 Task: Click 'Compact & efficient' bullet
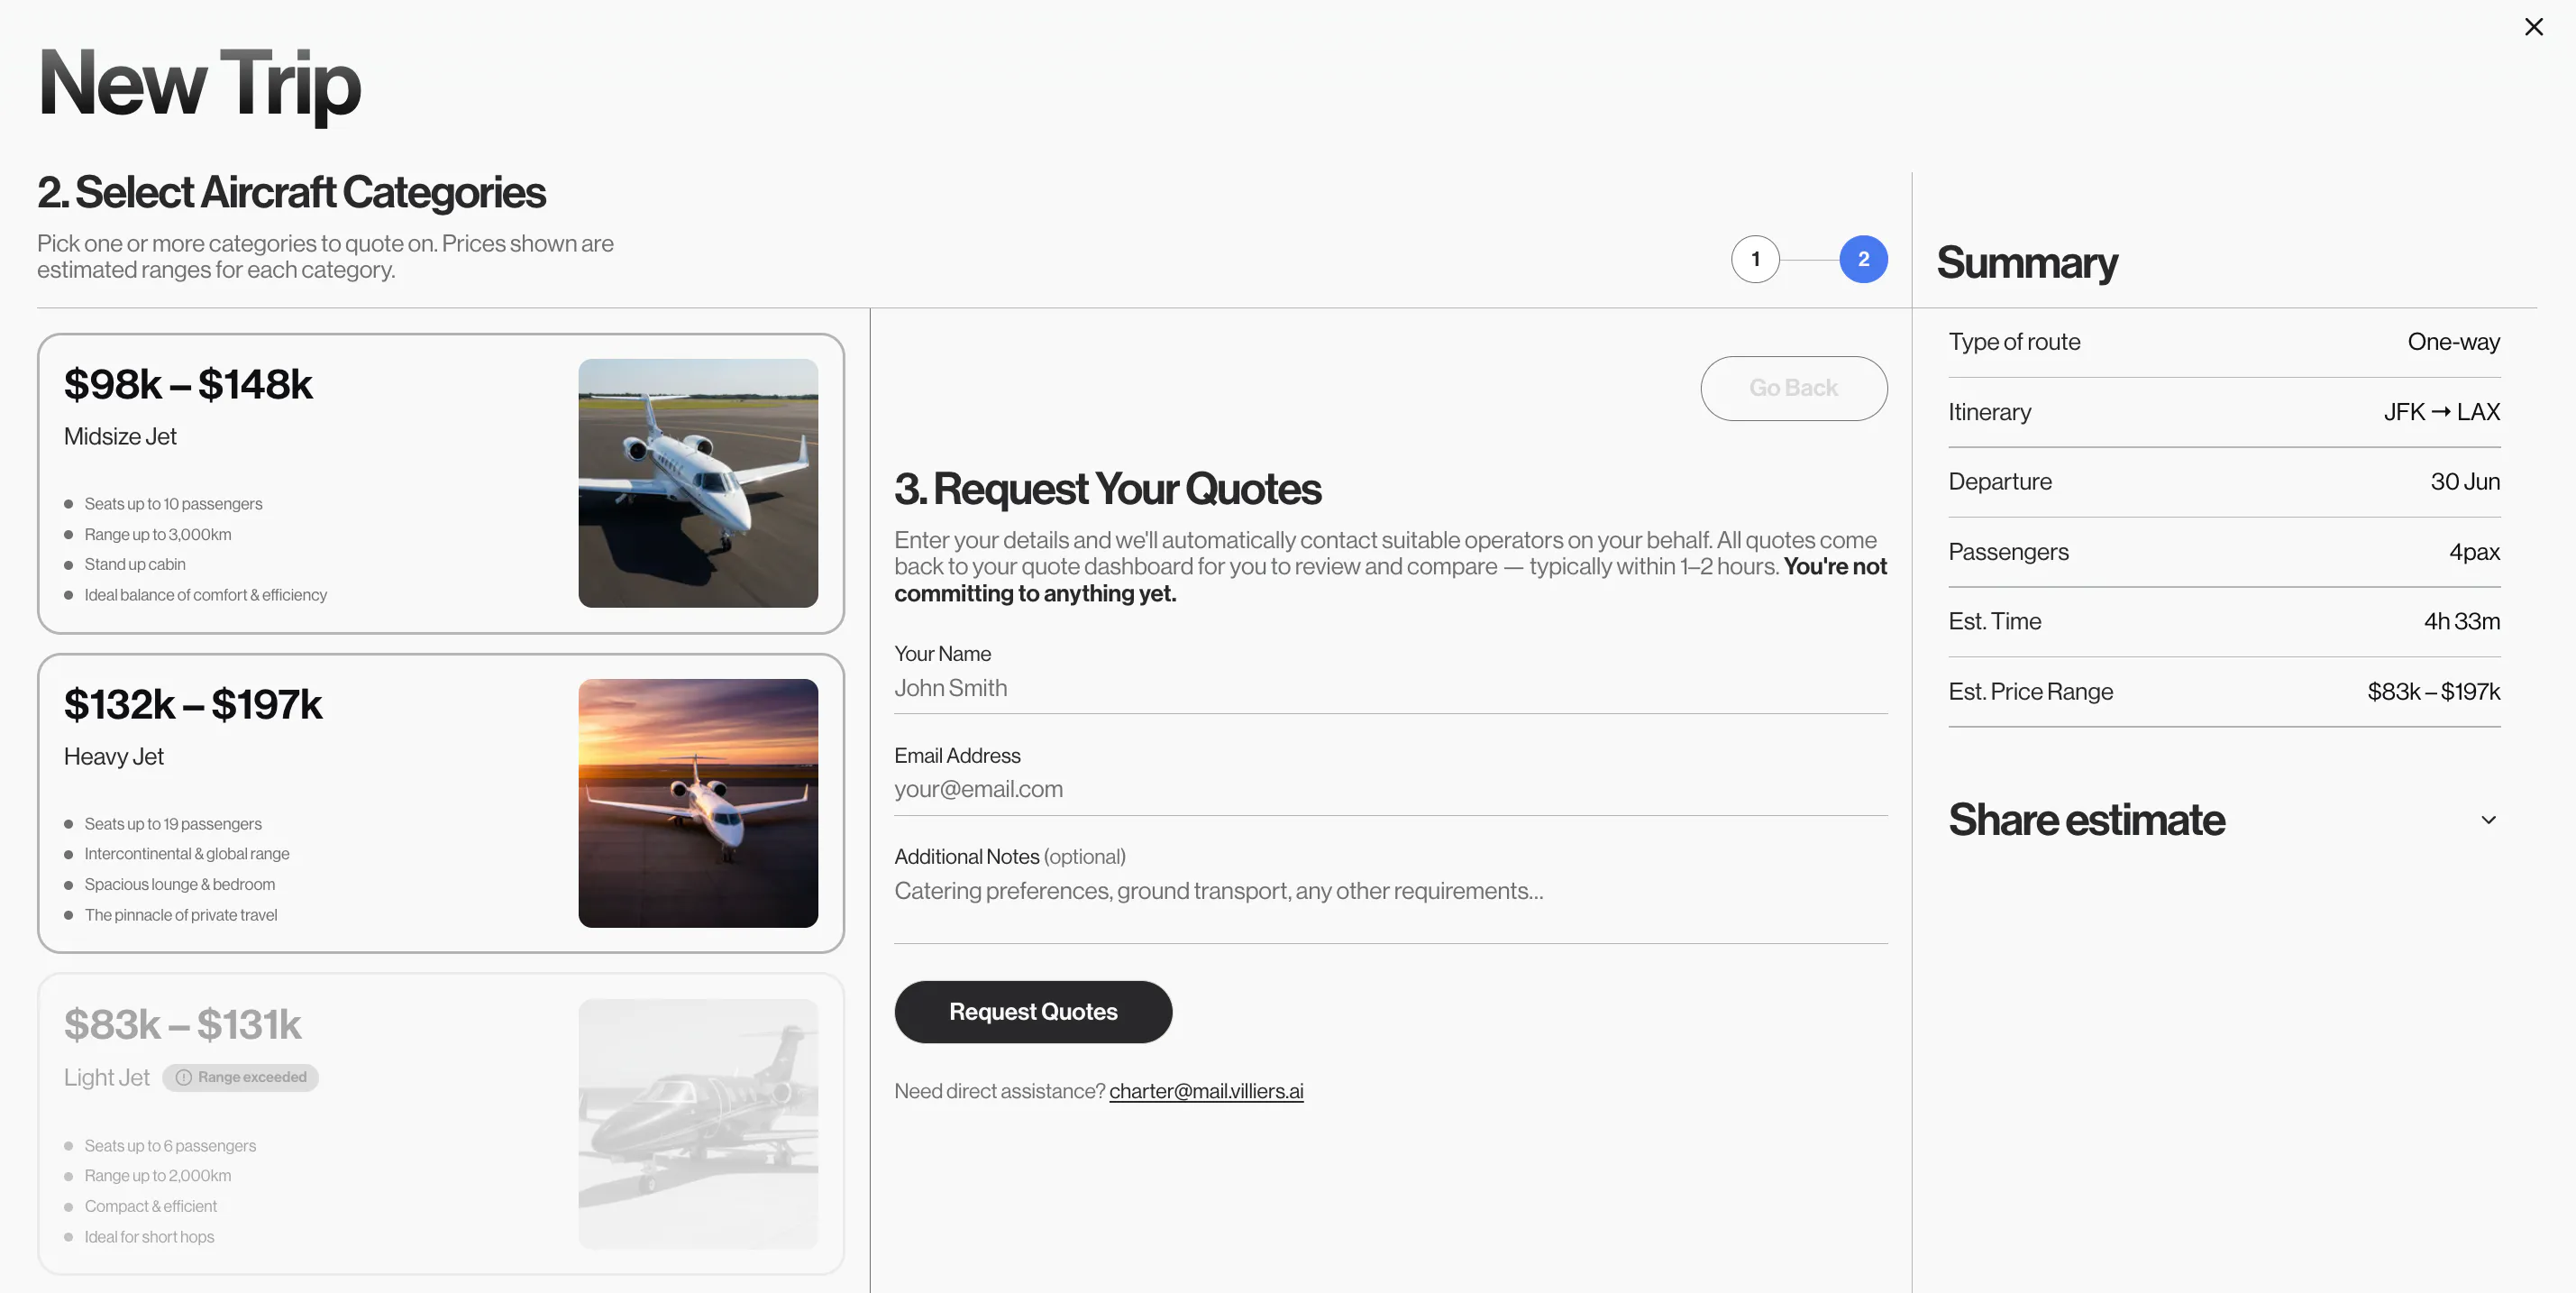(x=151, y=1206)
